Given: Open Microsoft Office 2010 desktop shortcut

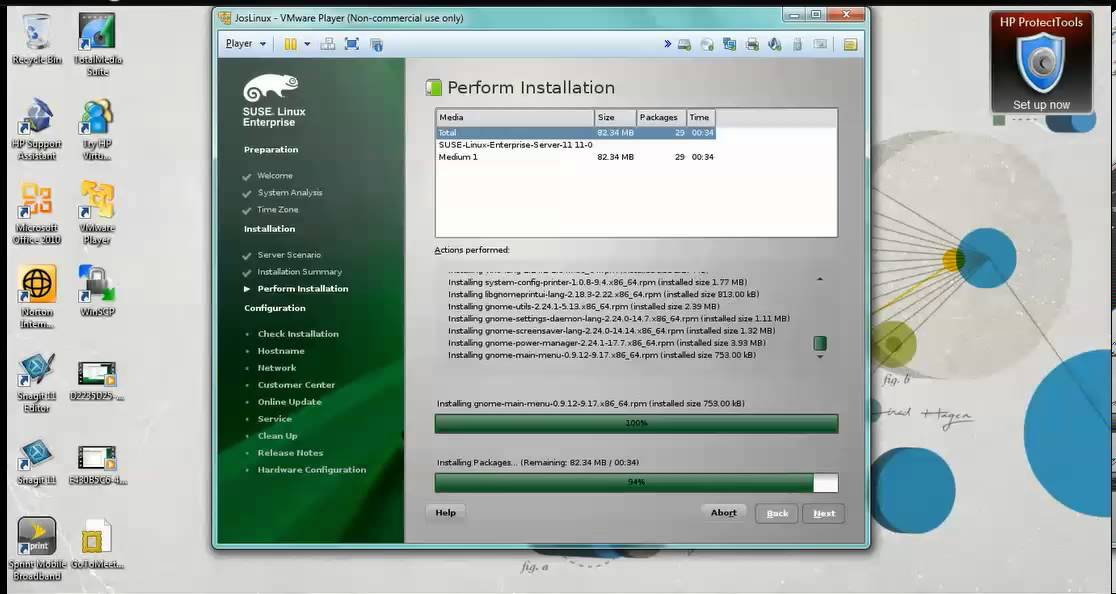Looking at the screenshot, I should coord(36,213).
